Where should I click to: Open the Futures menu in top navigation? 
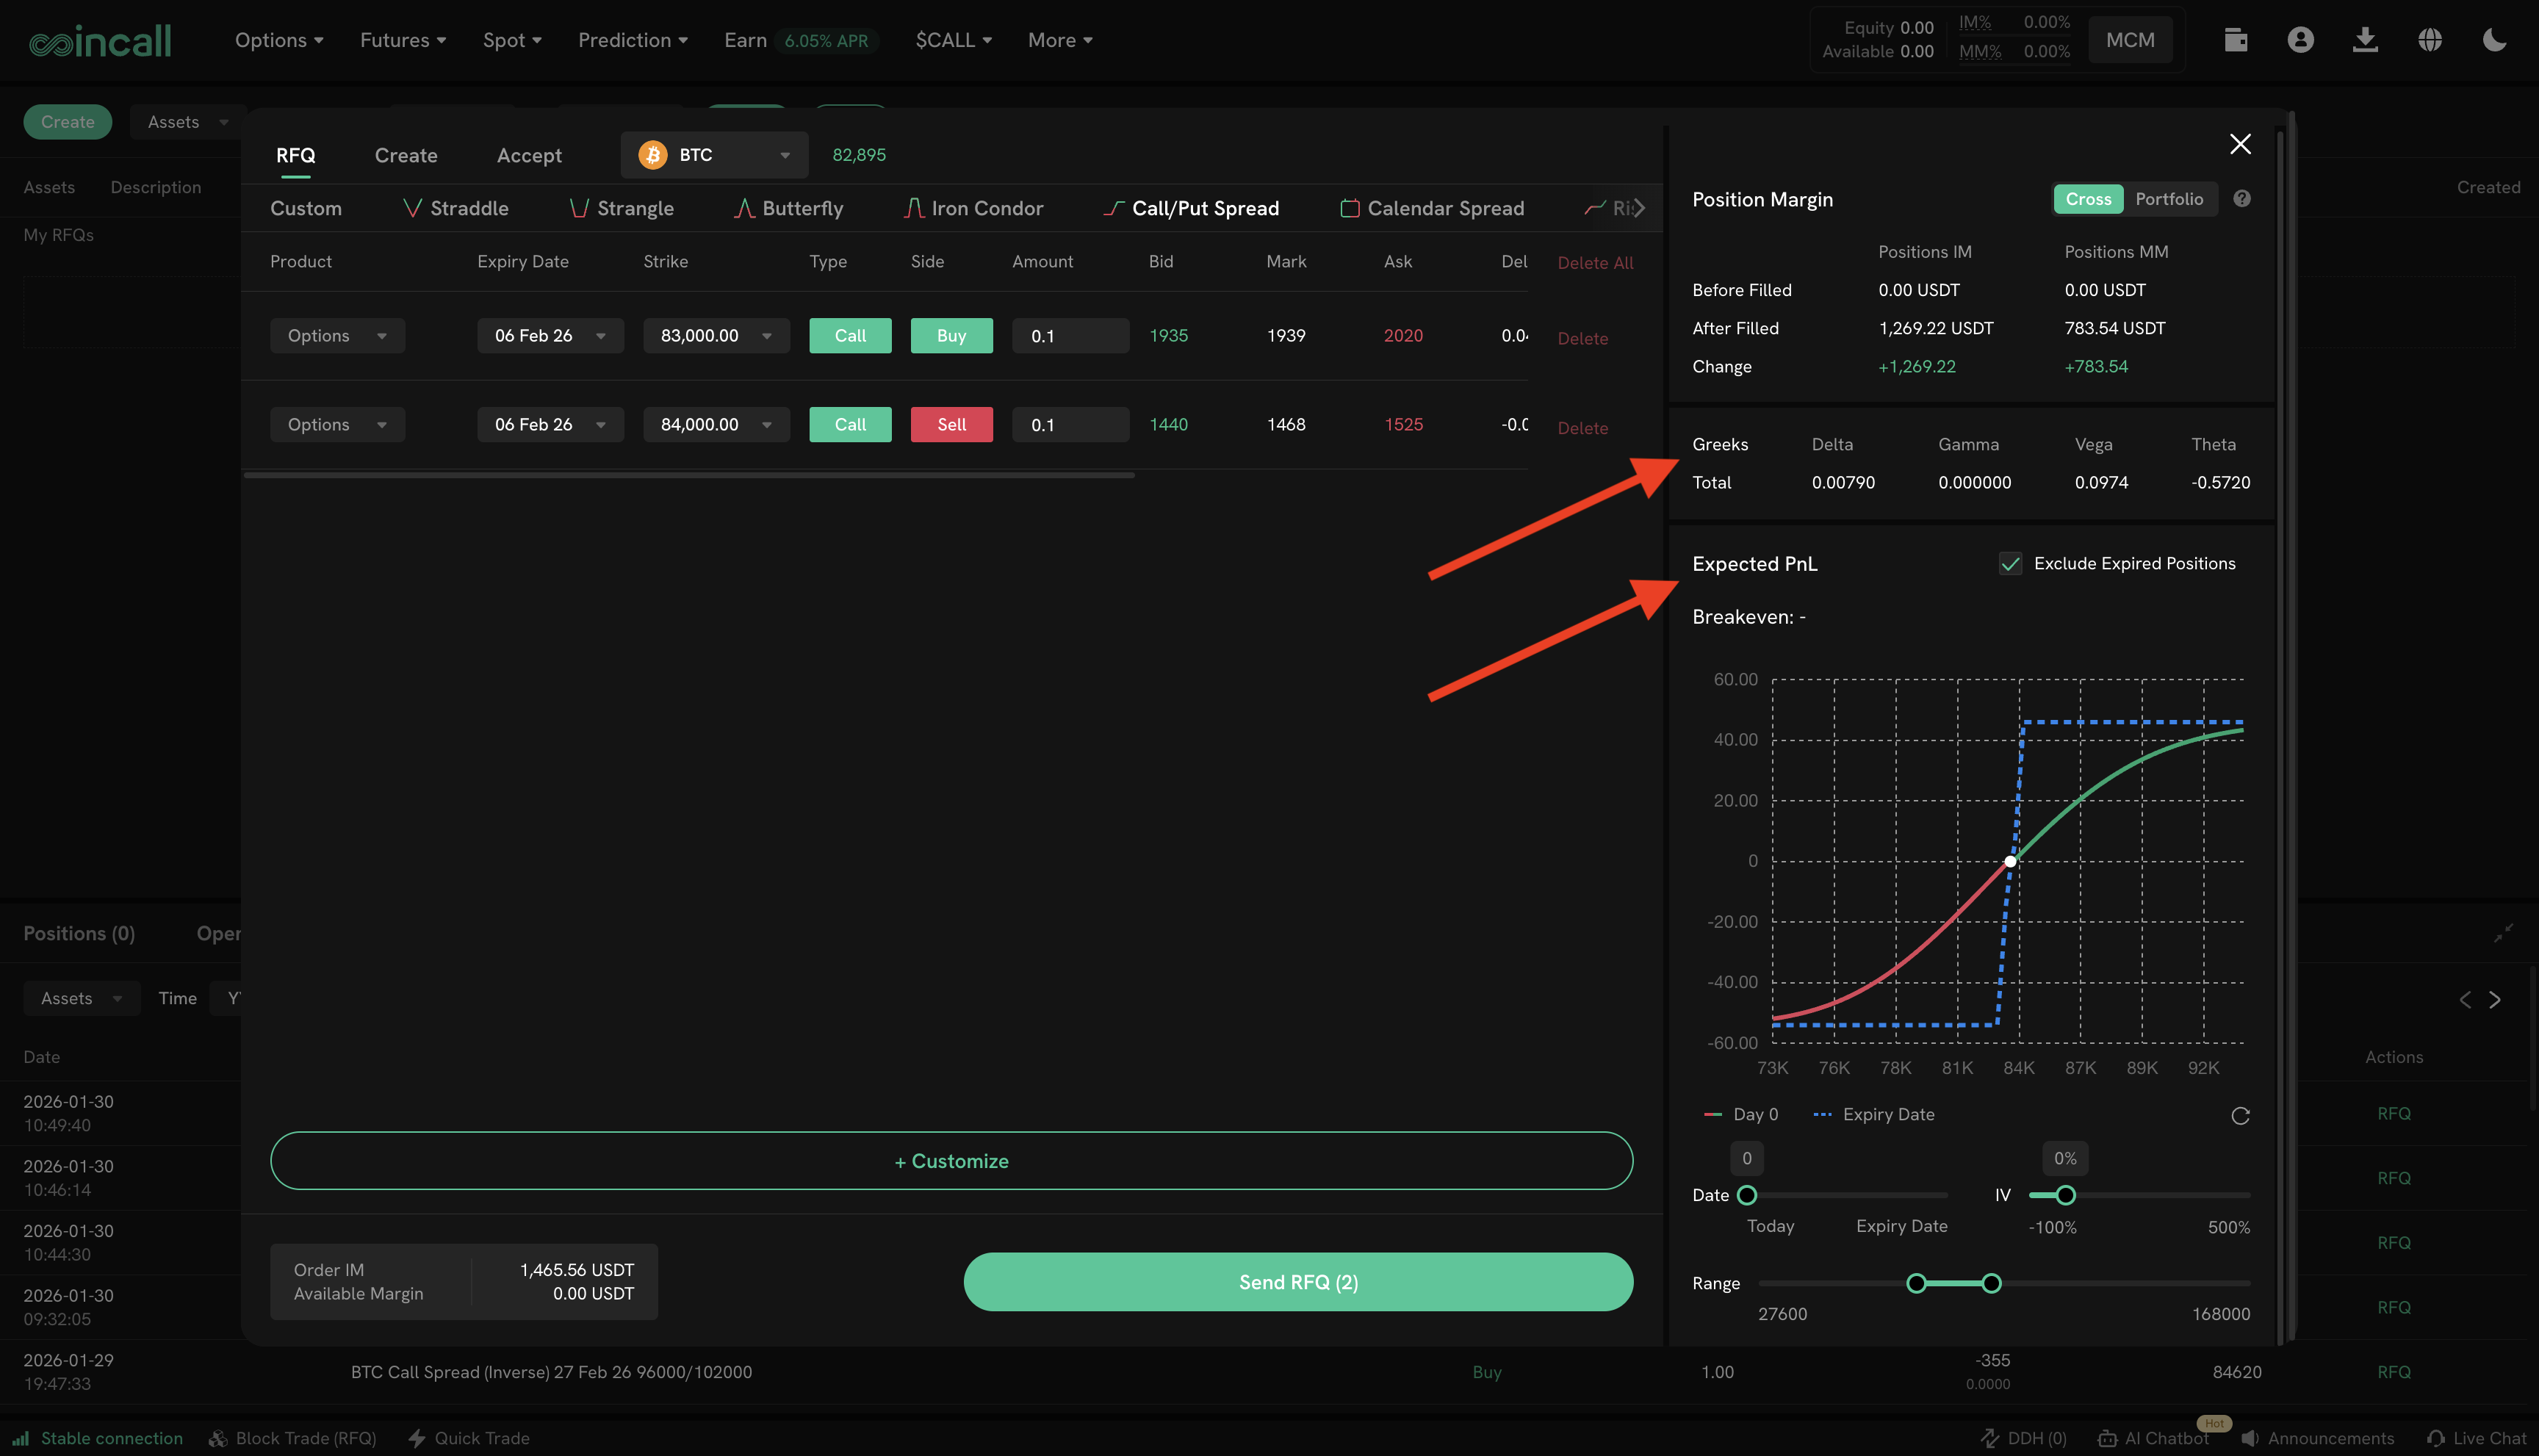pos(403,40)
